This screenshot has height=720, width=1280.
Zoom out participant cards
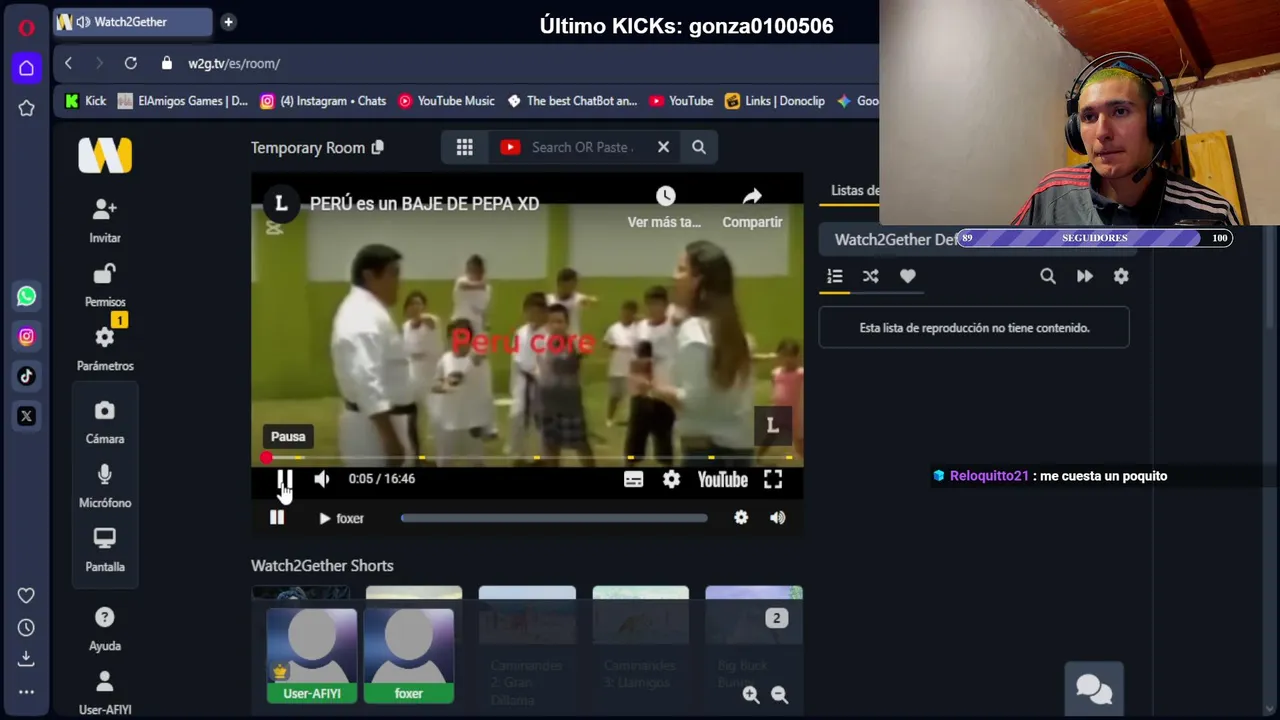tap(780, 695)
